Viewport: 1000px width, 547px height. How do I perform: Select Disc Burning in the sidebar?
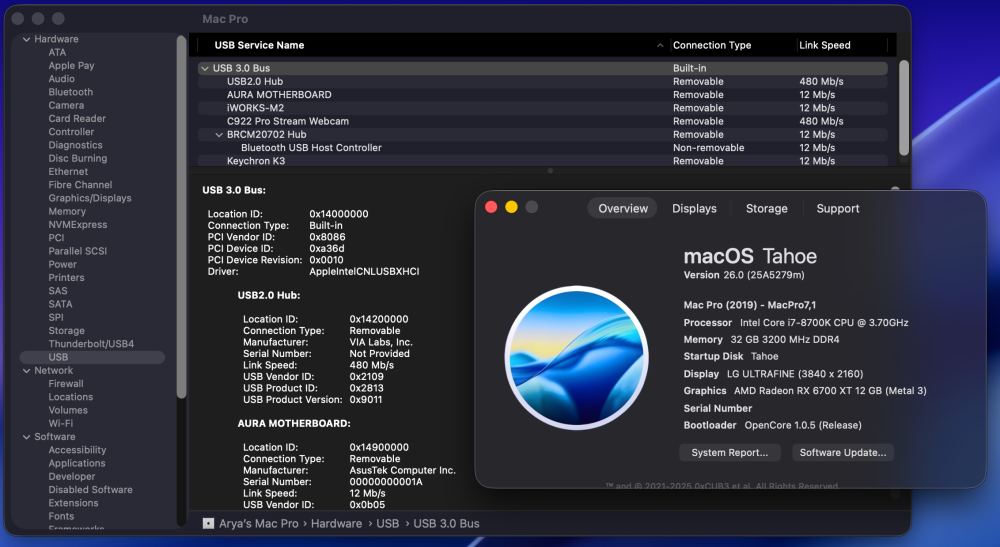coord(77,159)
